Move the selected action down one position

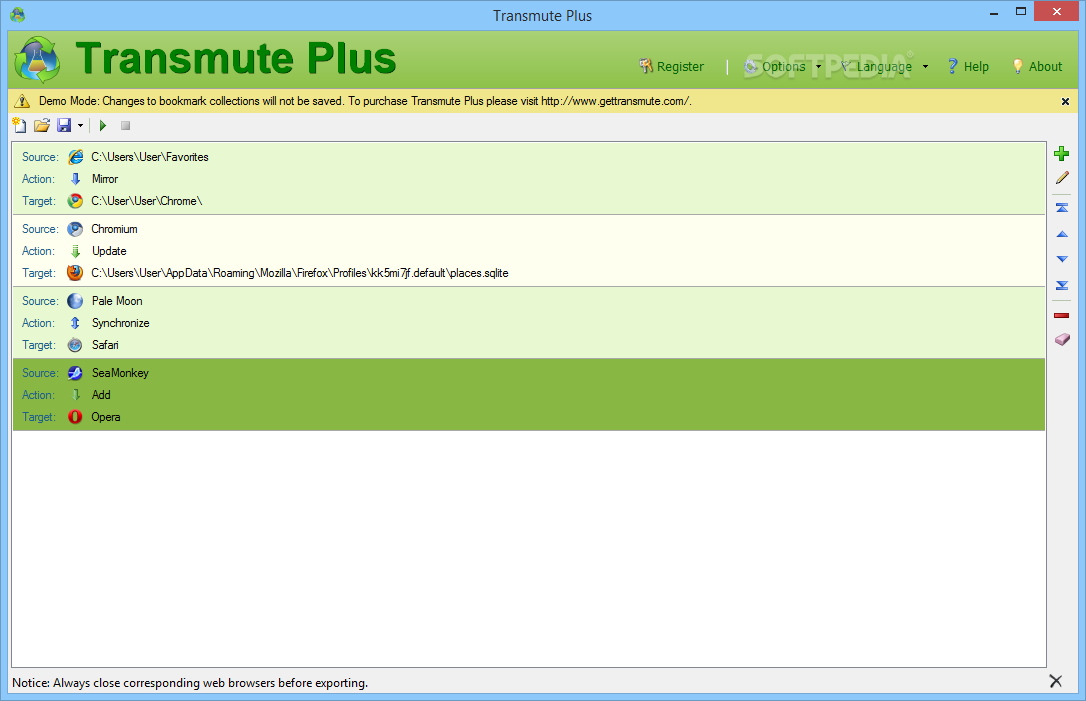1062,259
